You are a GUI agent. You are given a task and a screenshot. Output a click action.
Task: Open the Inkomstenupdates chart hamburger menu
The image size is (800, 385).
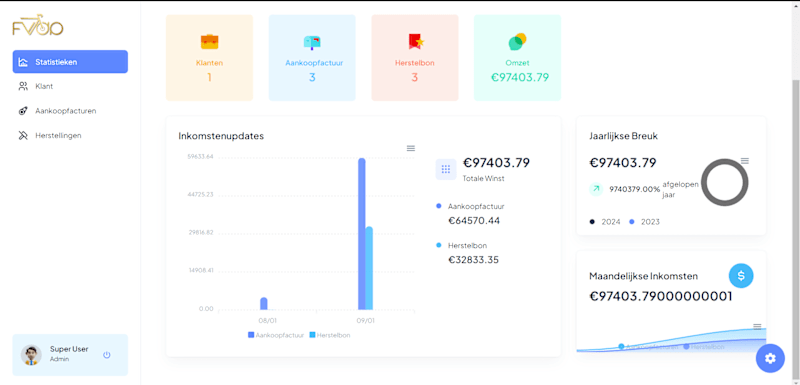pos(411,148)
